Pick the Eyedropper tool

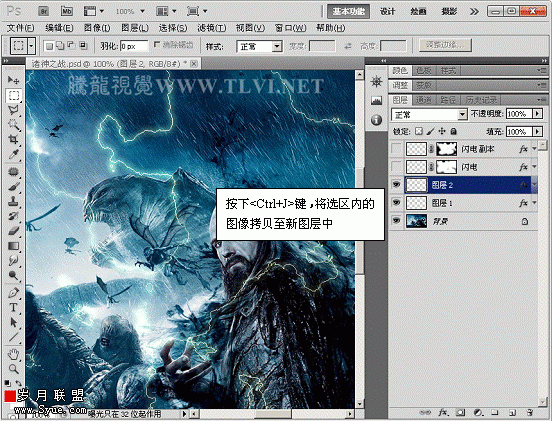coord(13,154)
